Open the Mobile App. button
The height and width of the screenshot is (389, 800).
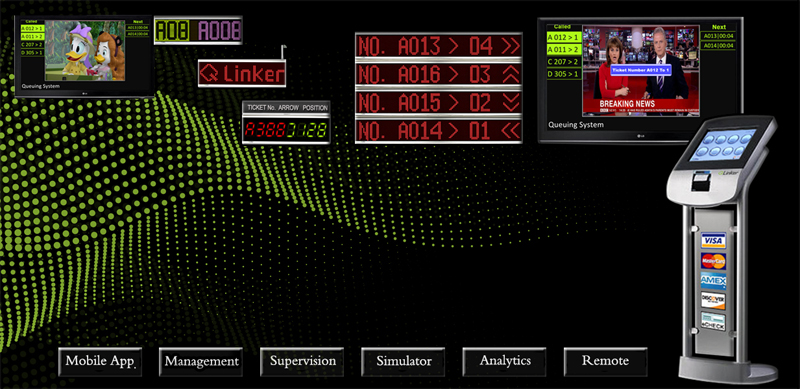click(99, 361)
